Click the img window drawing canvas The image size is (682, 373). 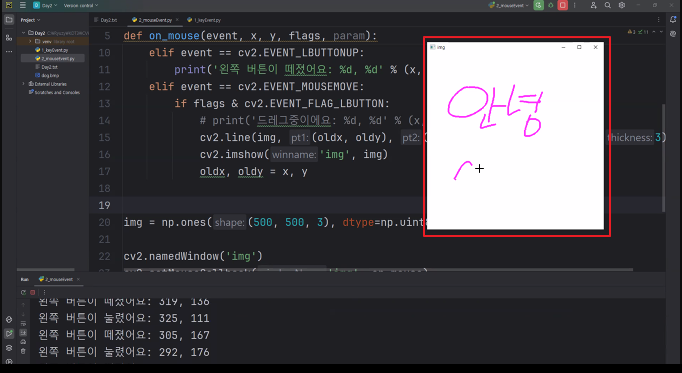point(515,140)
